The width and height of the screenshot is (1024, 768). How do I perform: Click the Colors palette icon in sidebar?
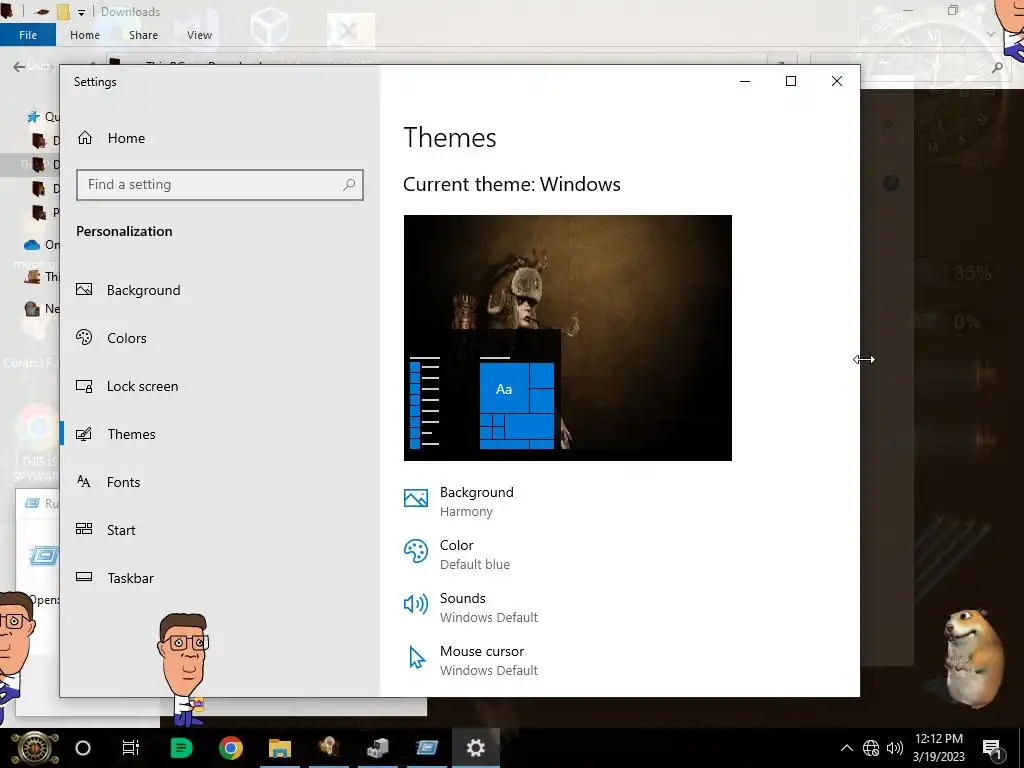[84, 337]
